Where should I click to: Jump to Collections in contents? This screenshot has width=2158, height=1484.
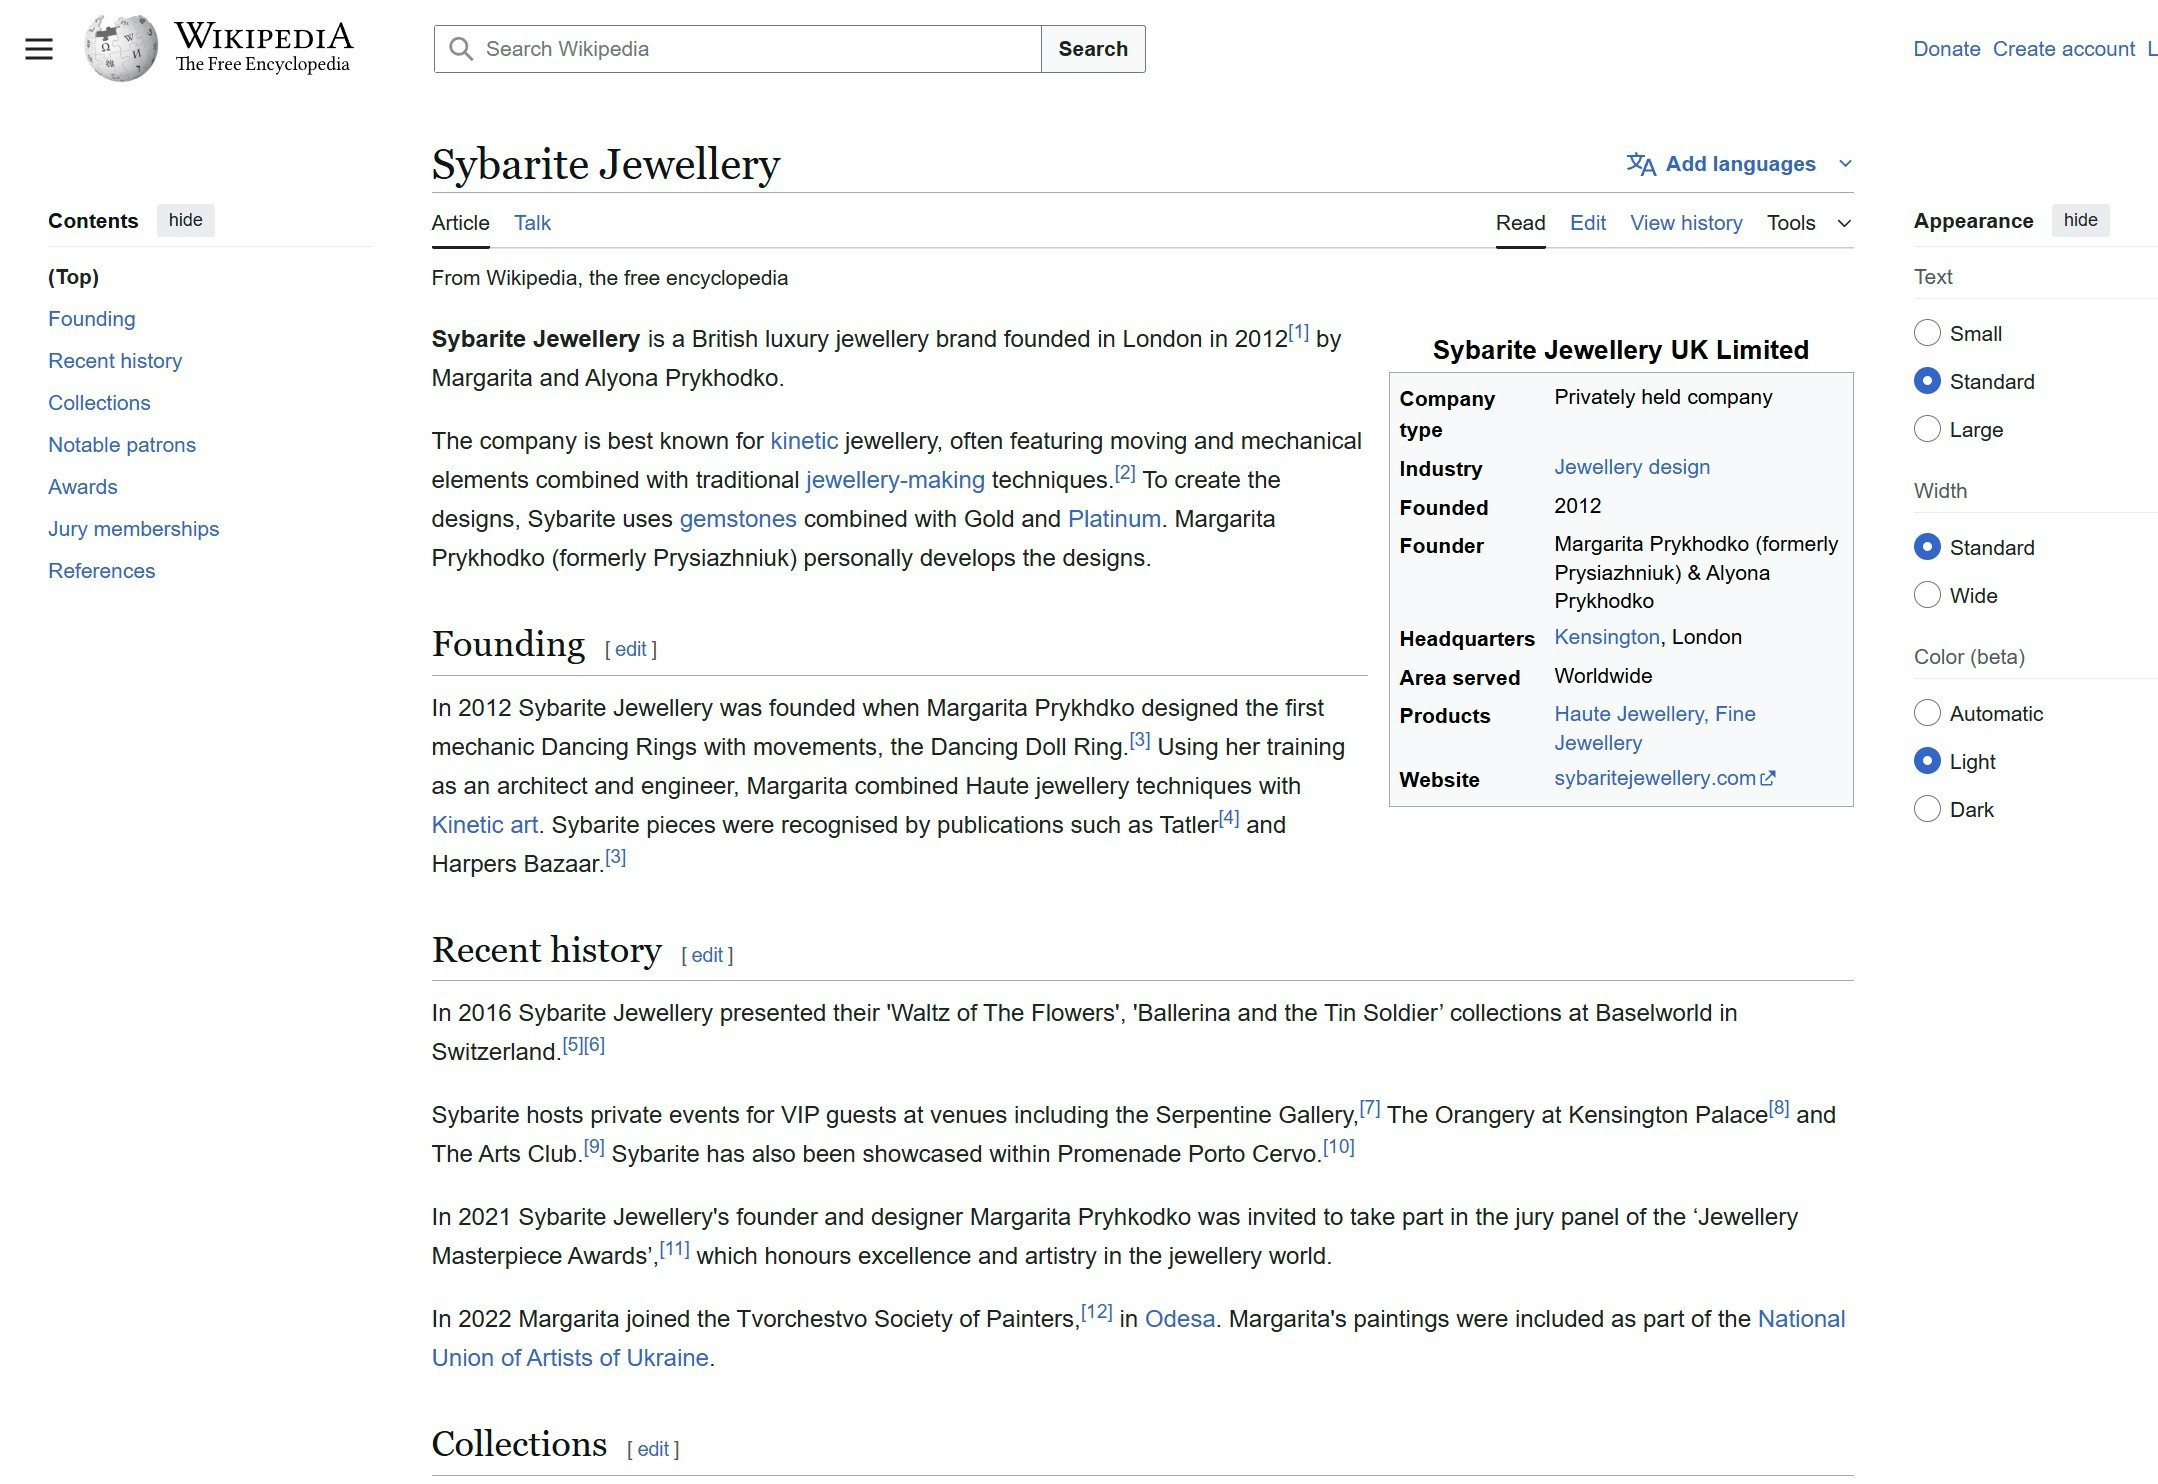tap(99, 403)
